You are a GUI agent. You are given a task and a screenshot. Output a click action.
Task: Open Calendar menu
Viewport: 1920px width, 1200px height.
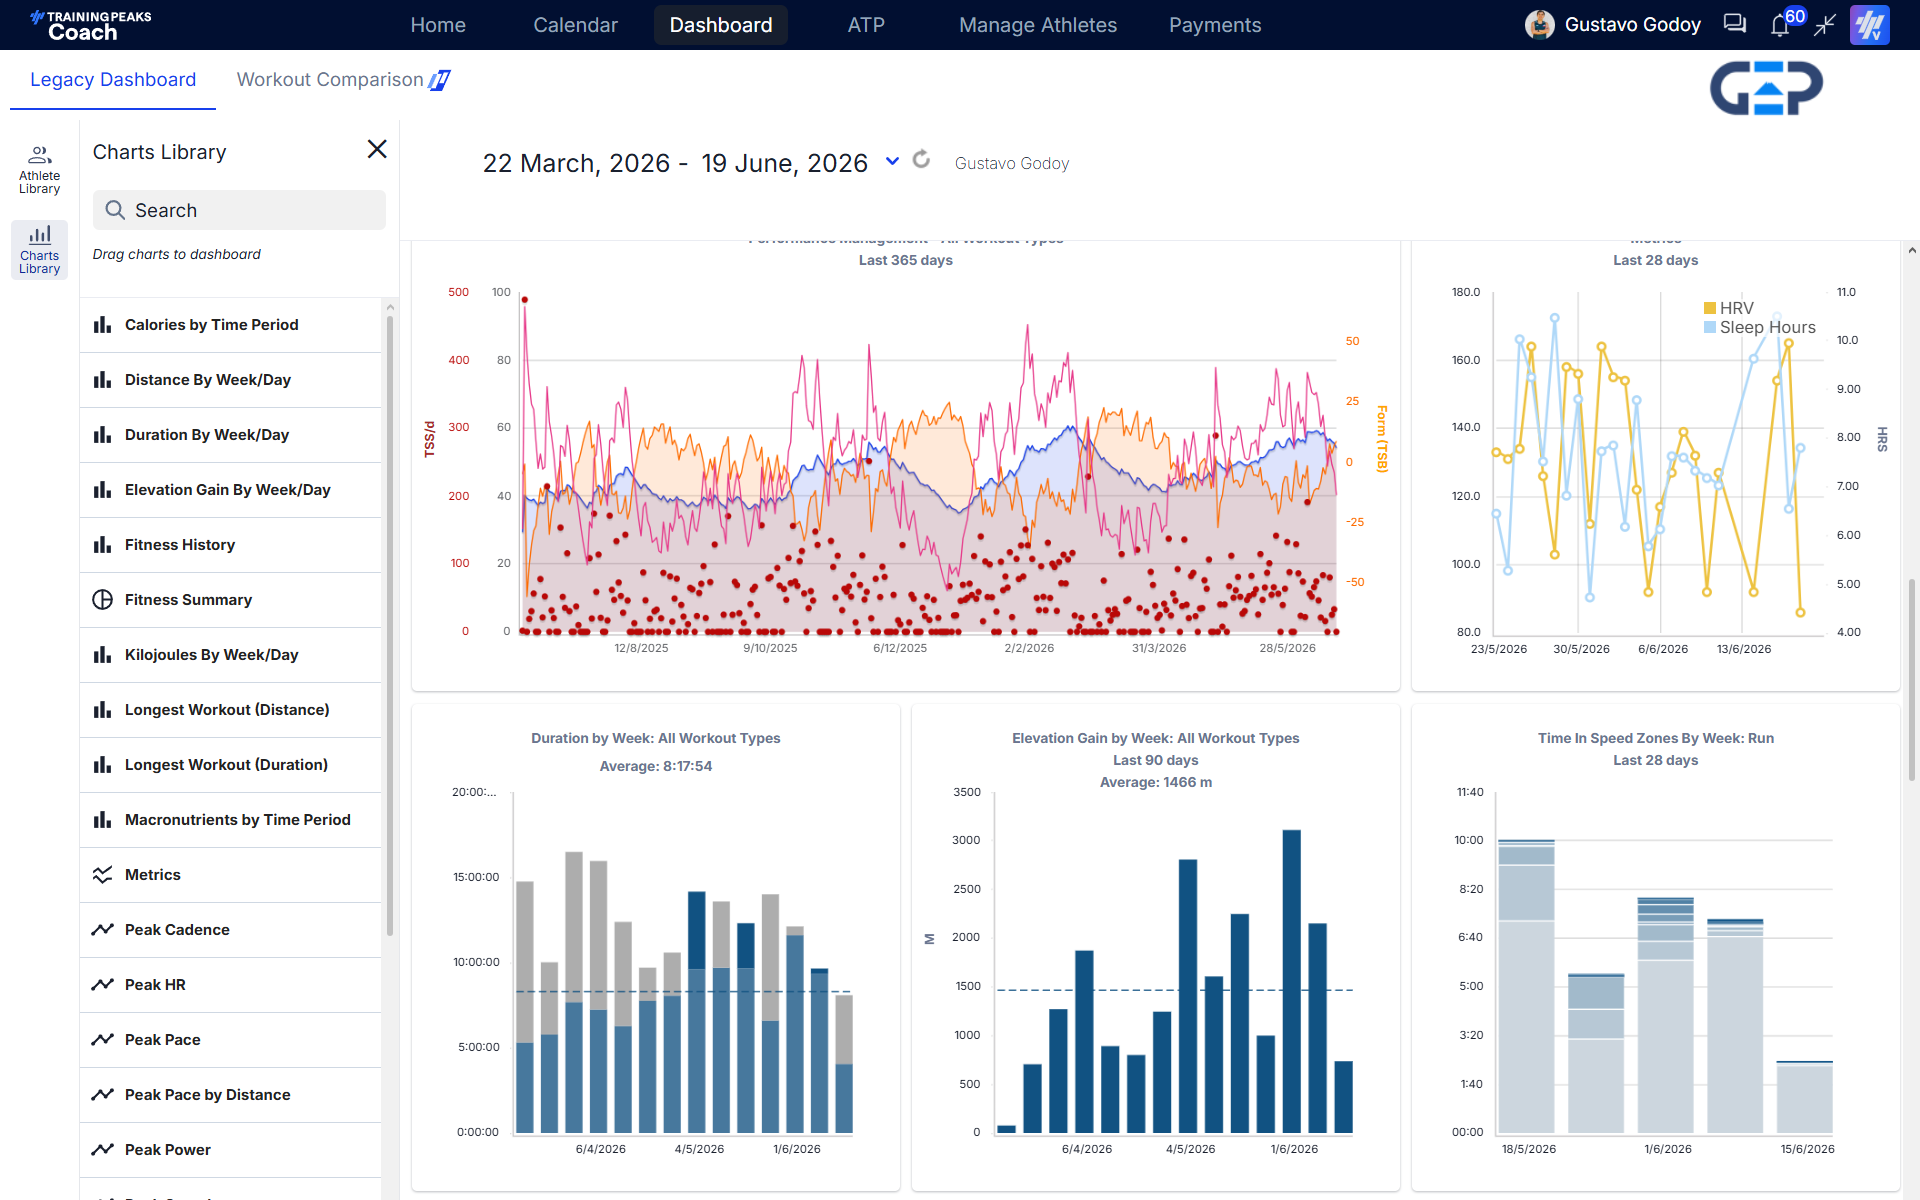[575, 25]
